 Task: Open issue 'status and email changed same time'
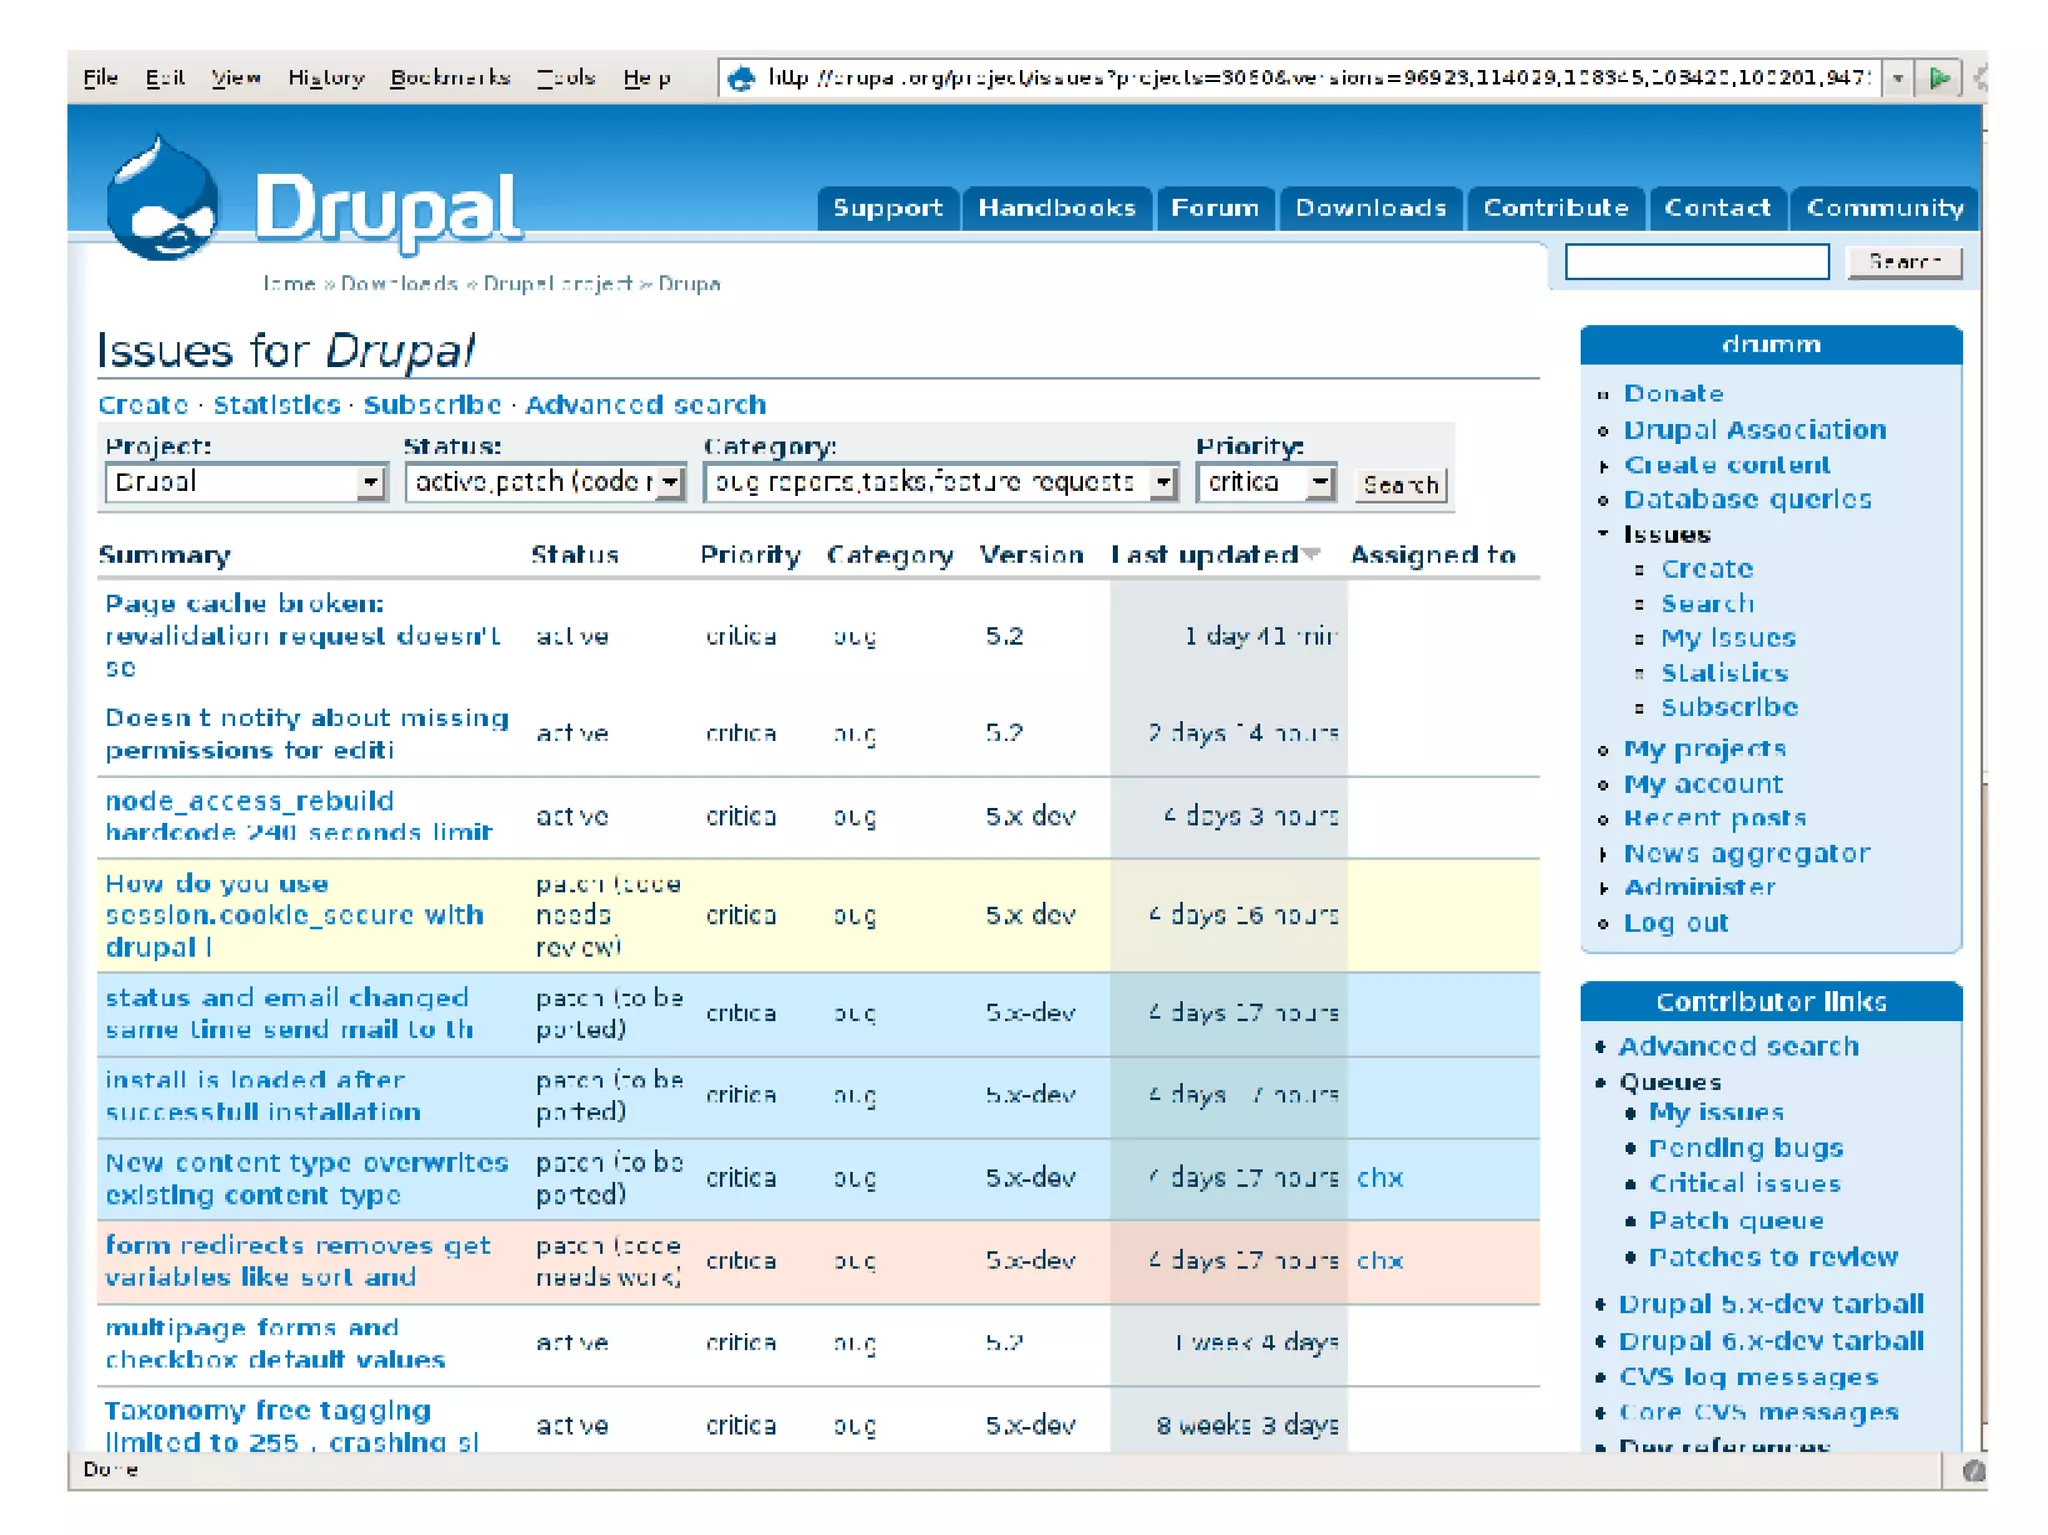coord(289,1013)
